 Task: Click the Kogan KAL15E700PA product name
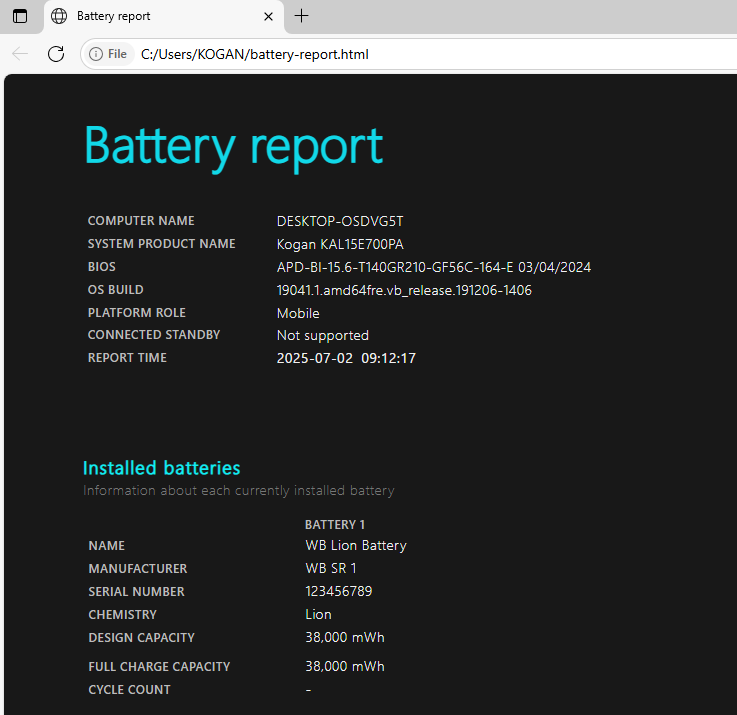[340, 244]
